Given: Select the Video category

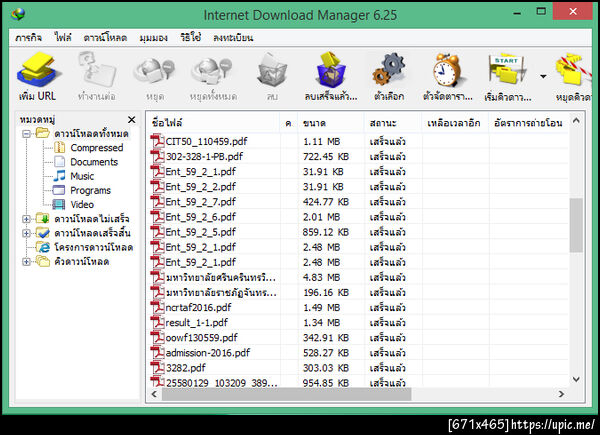Looking at the screenshot, I should pos(82,204).
